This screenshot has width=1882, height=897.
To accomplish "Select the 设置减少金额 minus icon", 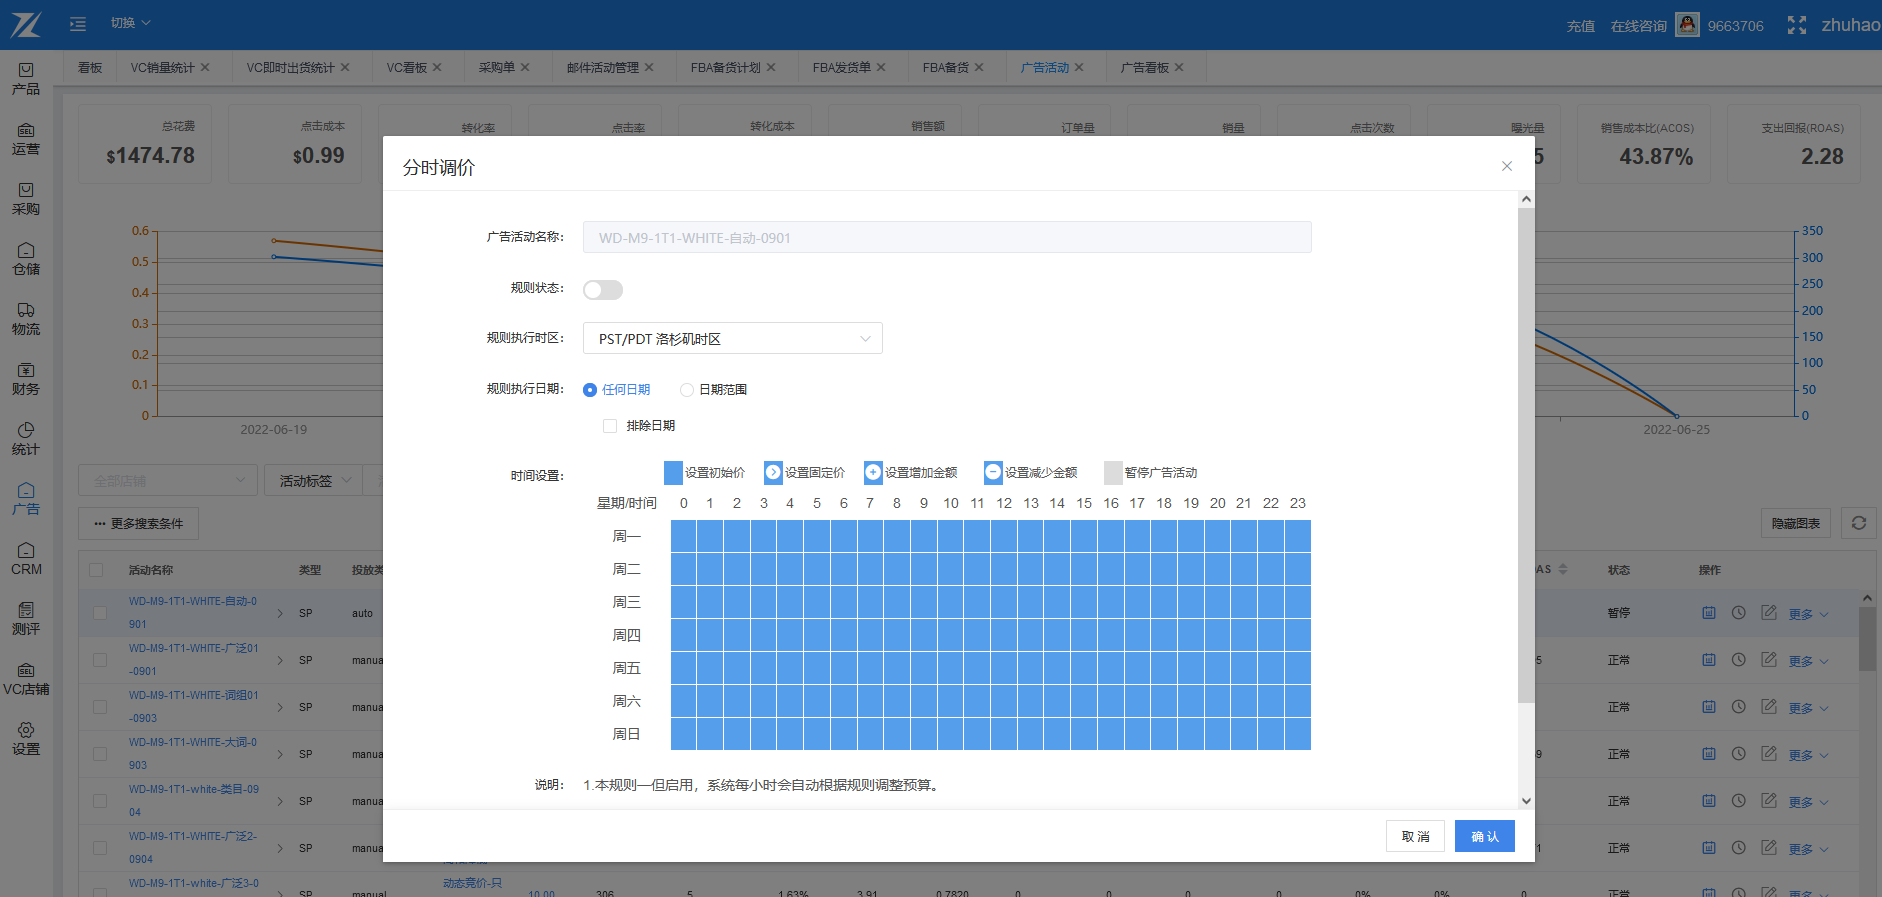I will (993, 472).
